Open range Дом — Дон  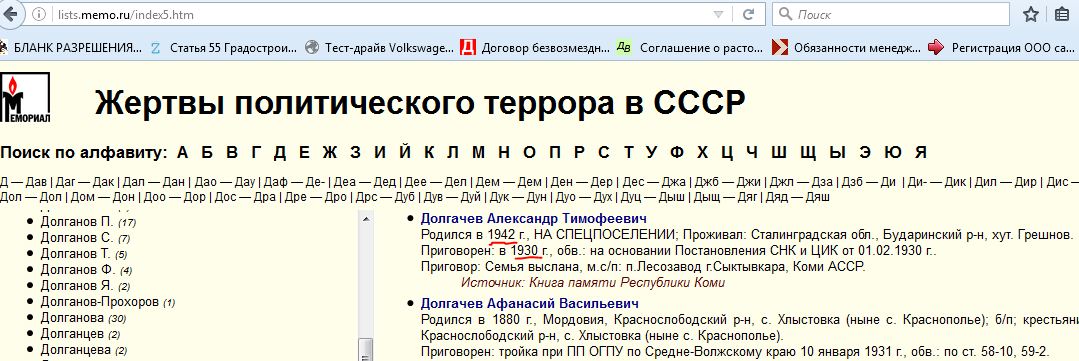[103, 197]
